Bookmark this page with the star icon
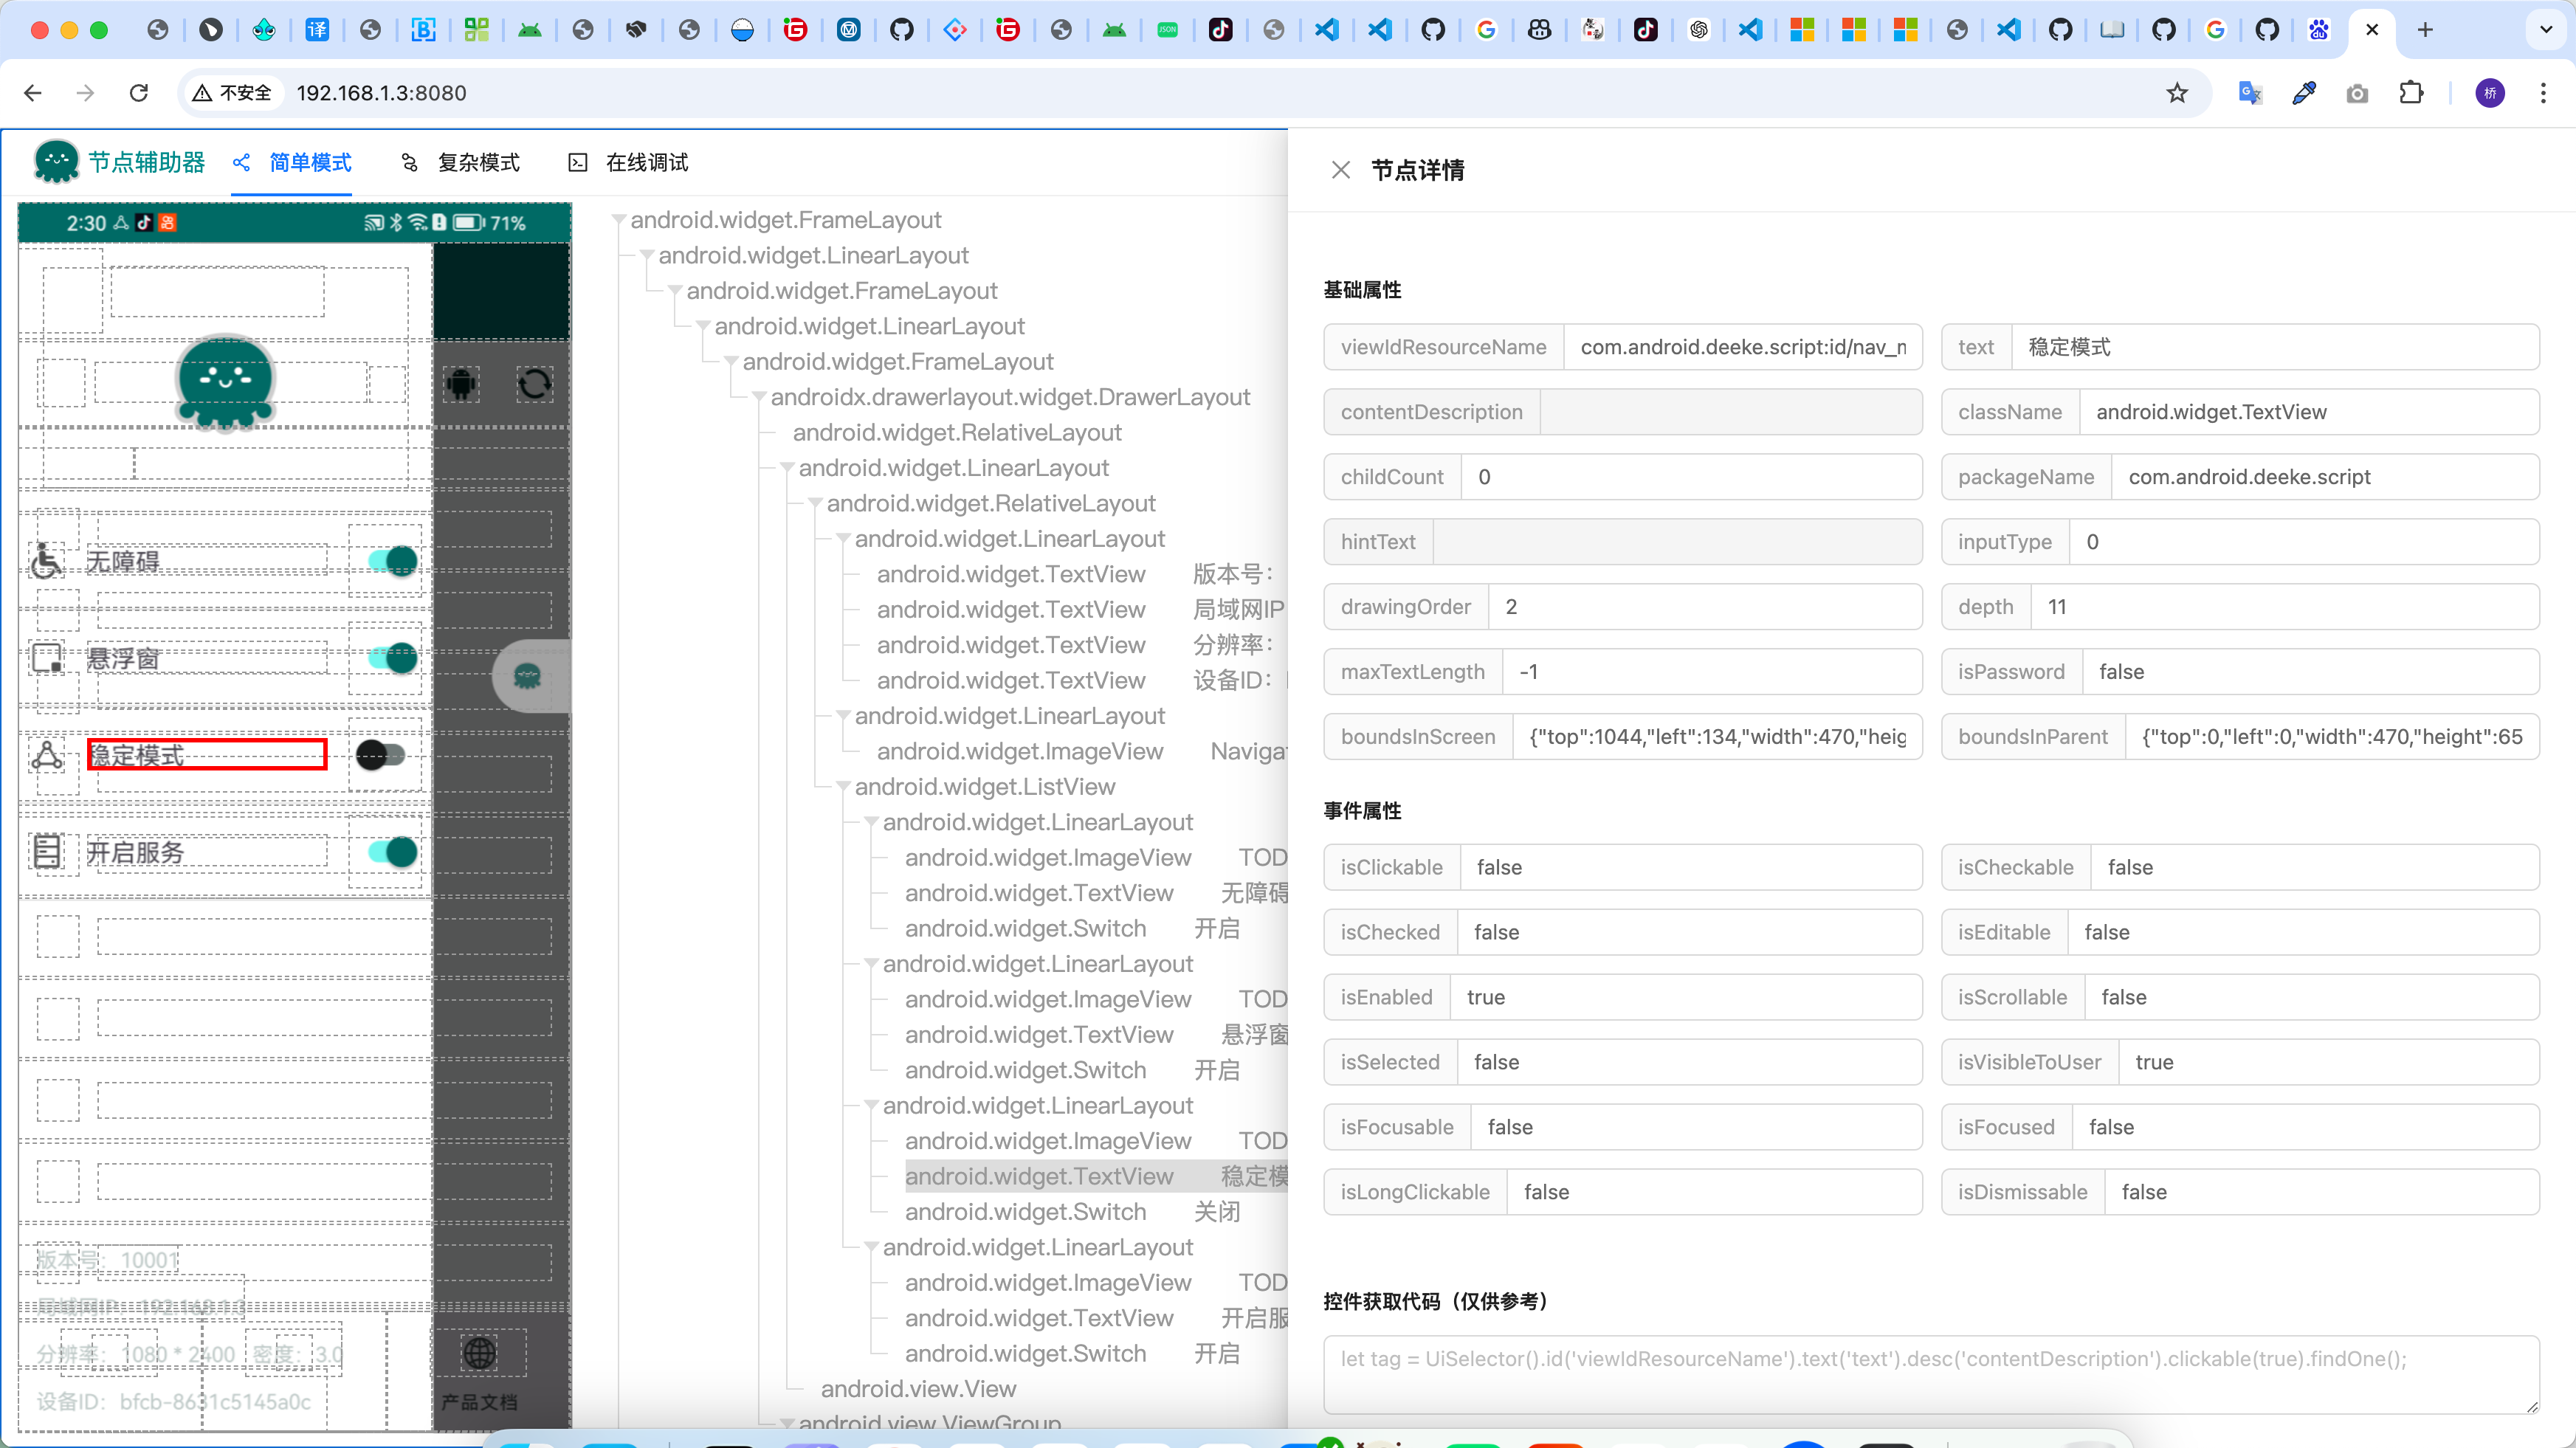Screen dimensions: 2576x1448 (x=2176, y=93)
